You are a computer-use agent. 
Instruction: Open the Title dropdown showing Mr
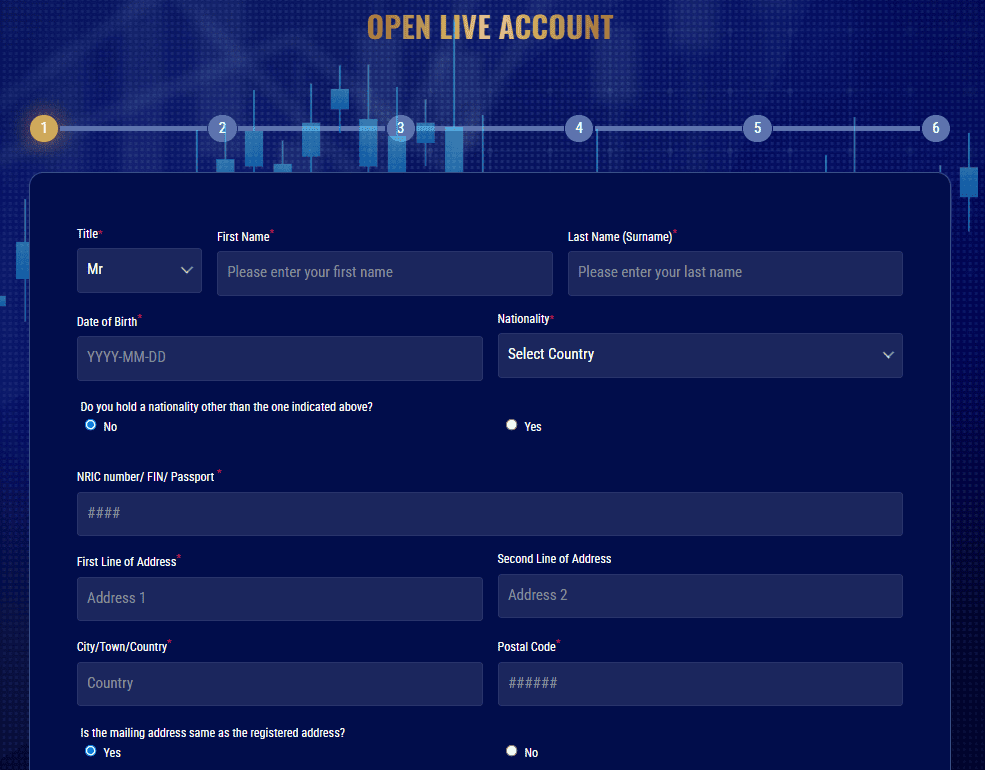pos(139,270)
